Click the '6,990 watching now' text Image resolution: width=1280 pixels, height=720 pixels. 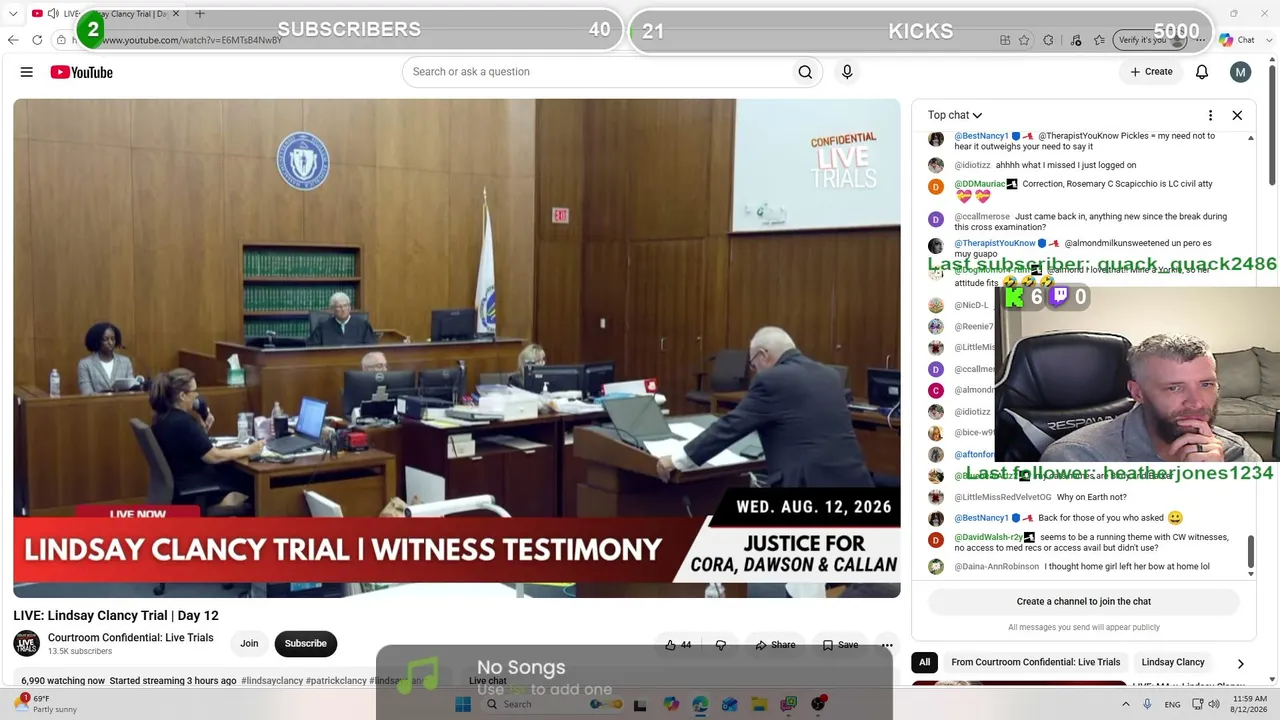click(x=63, y=681)
